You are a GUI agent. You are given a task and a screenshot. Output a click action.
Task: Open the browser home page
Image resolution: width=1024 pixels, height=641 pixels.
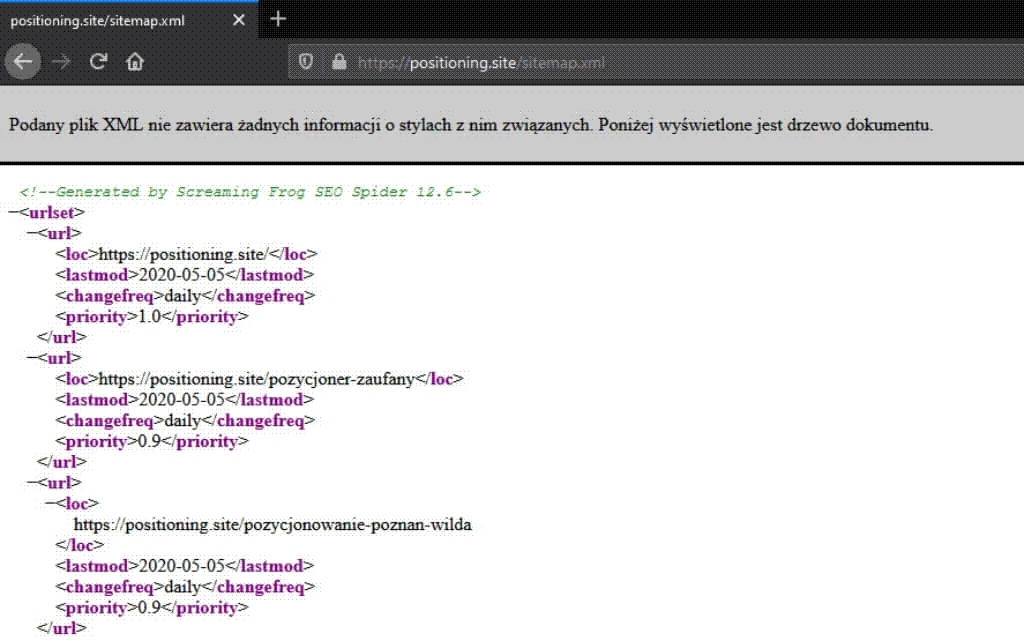tap(134, 62)
